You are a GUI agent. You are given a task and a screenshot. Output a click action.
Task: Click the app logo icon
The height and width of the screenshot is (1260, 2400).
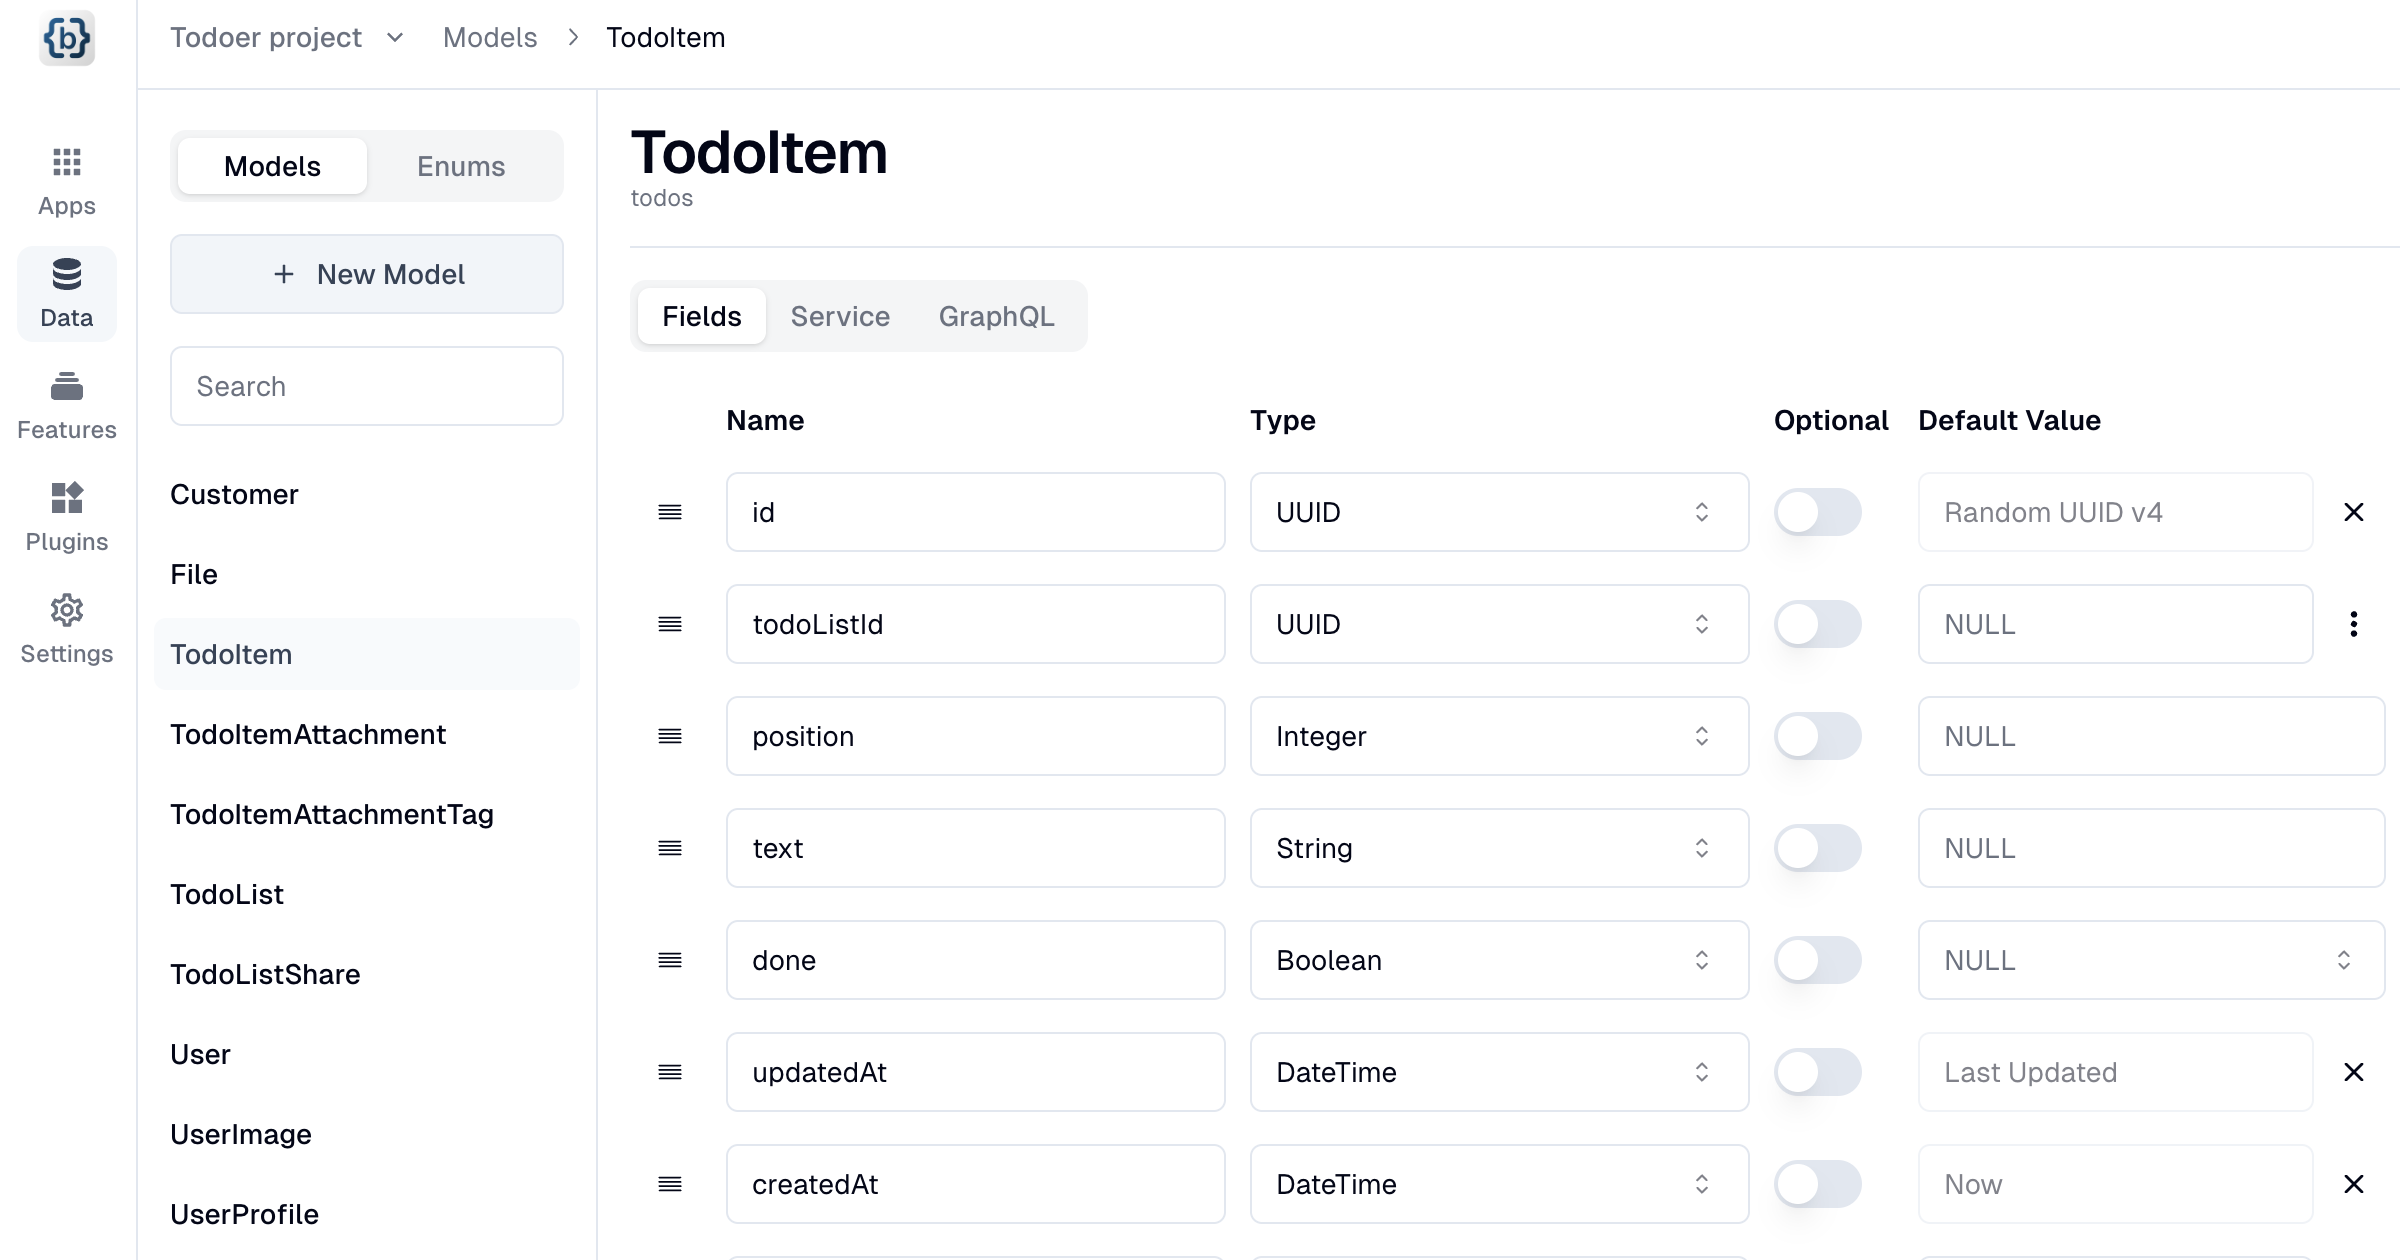(67, 38)
